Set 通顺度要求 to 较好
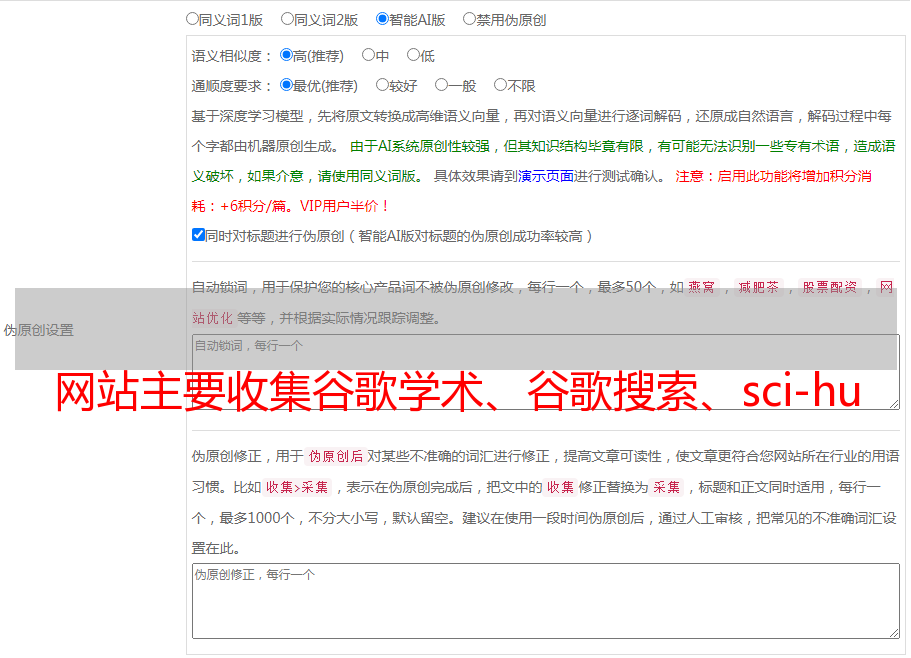The height and width of the screenshot is (658, 911). 382,85
